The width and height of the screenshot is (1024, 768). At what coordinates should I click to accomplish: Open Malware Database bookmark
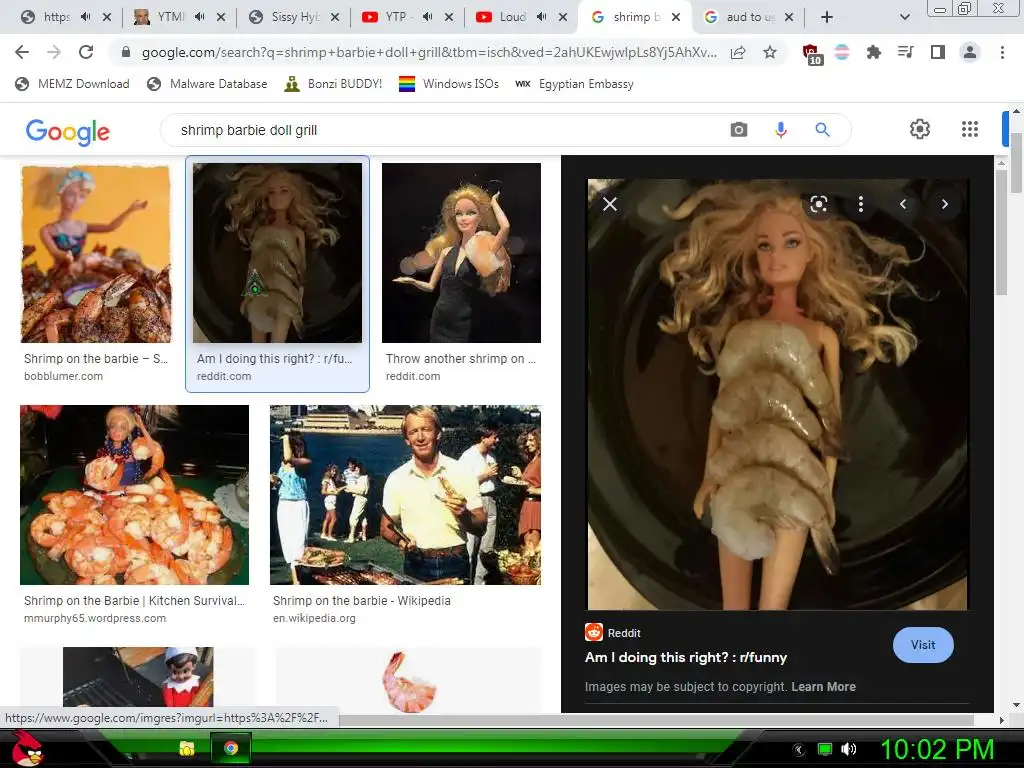pos(207,84)
